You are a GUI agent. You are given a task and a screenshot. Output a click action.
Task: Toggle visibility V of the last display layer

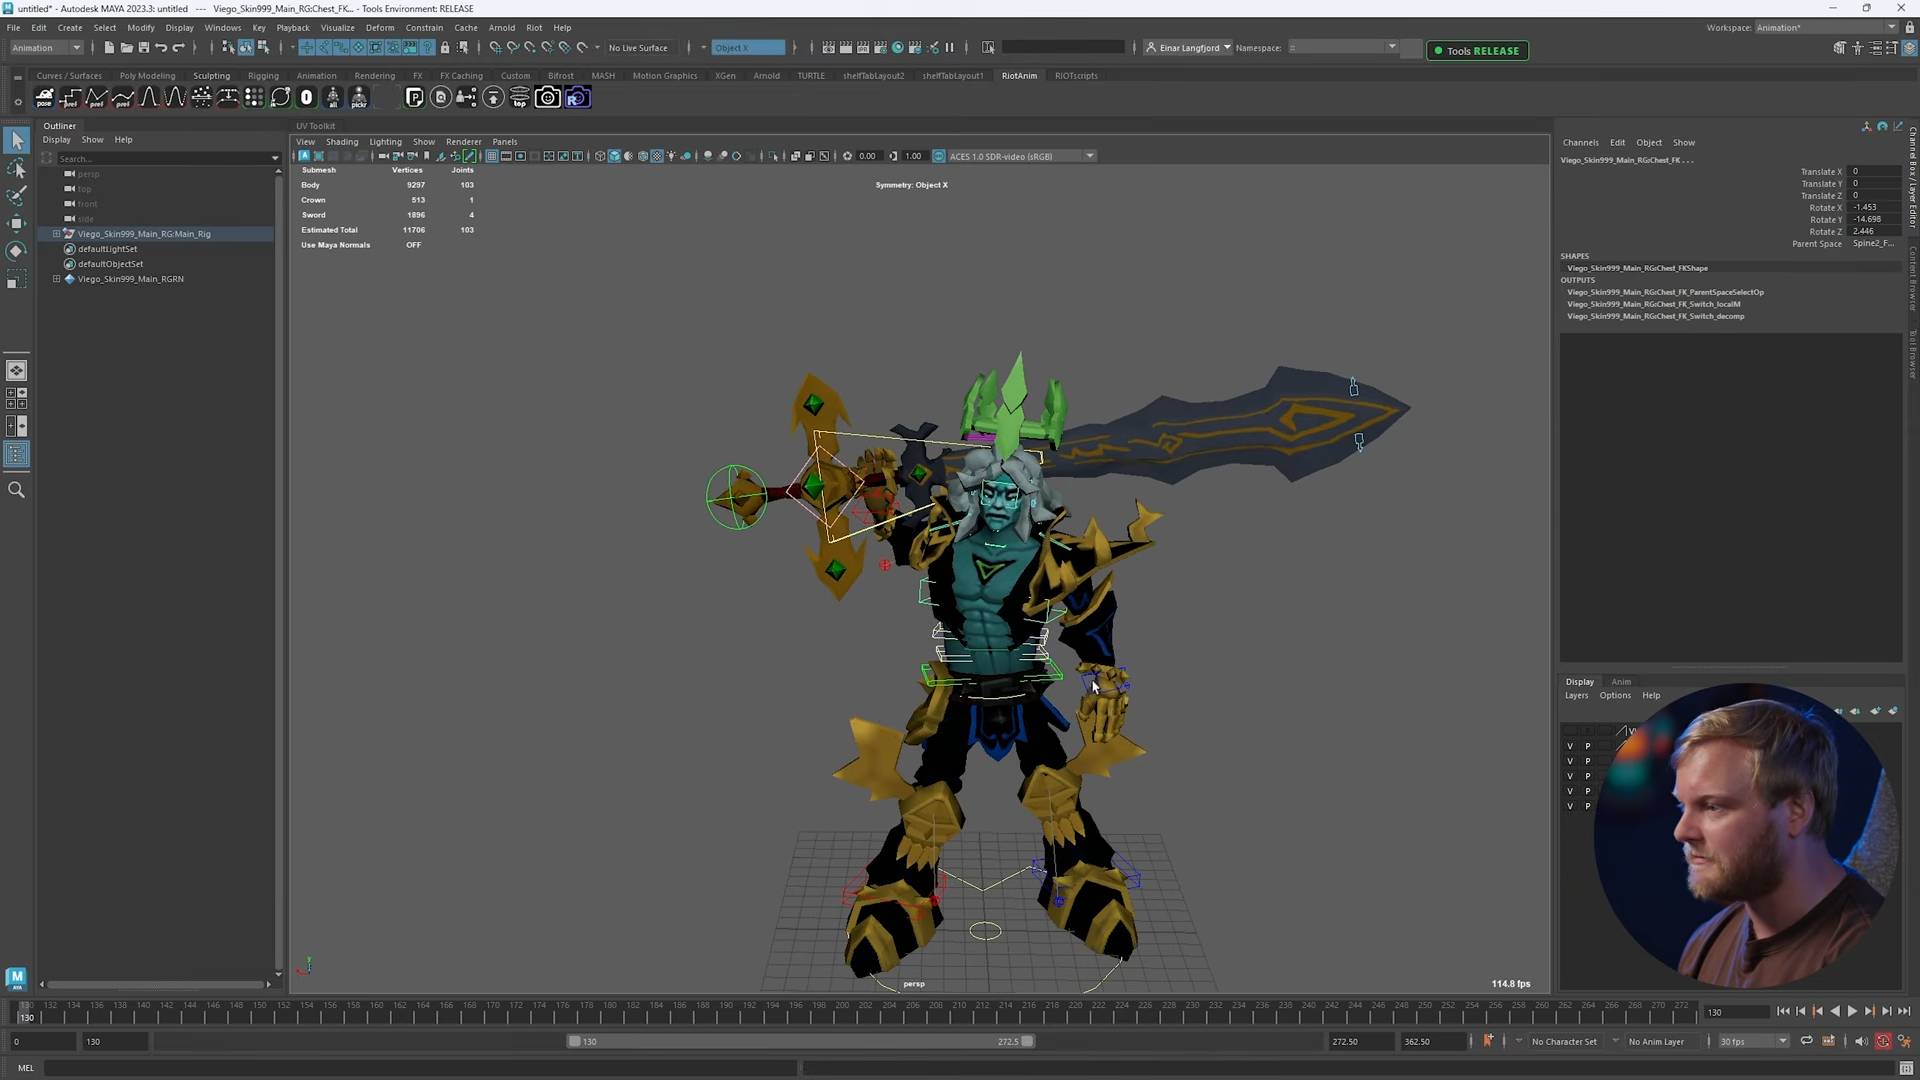(x=1570, y=806)
